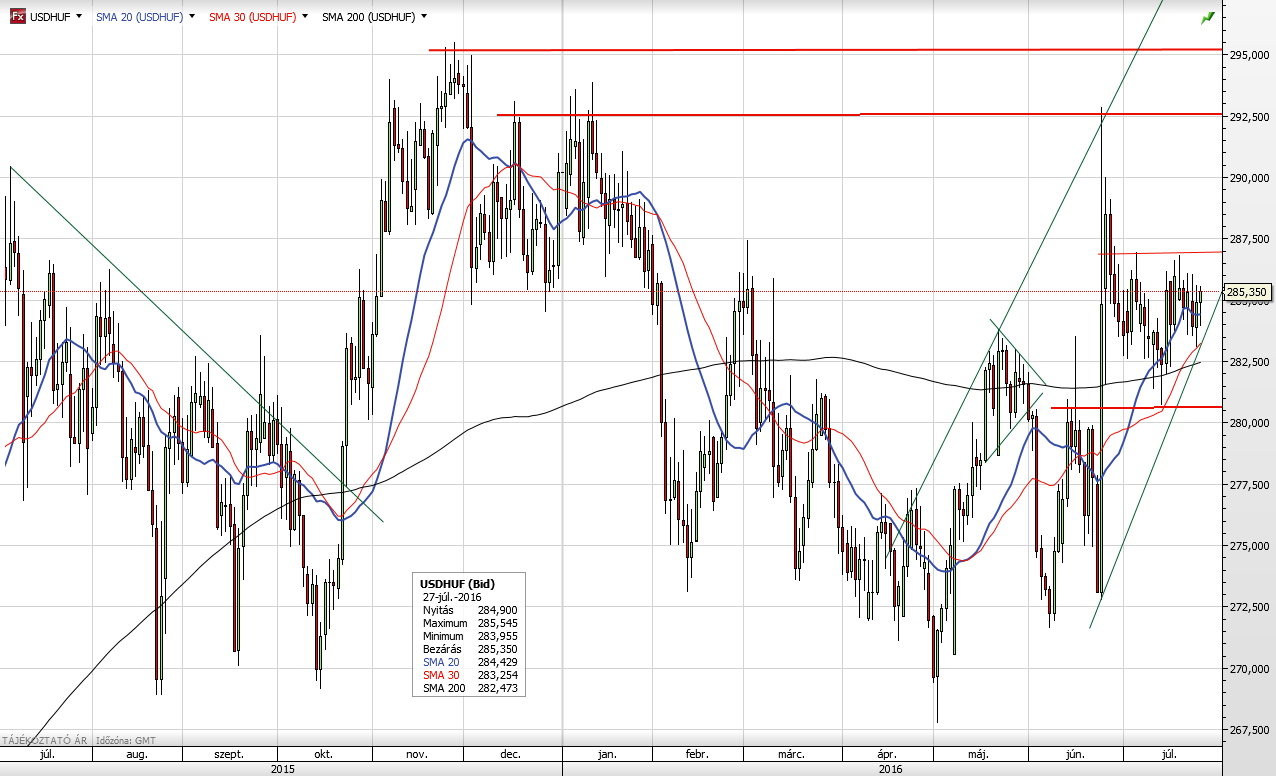The width and height of the screenshot is (1276, 776).
Task: Click the febr. month label on time axis
Action: point(696,755)
